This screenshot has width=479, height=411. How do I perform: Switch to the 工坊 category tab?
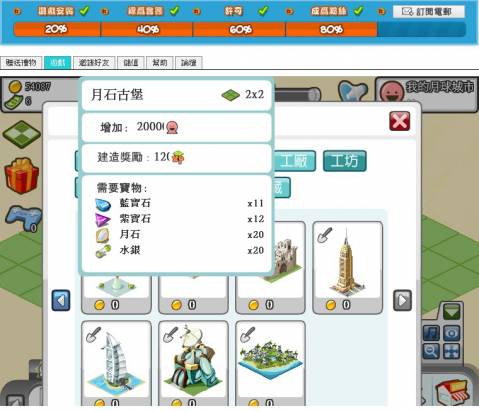tap(345, 161)
